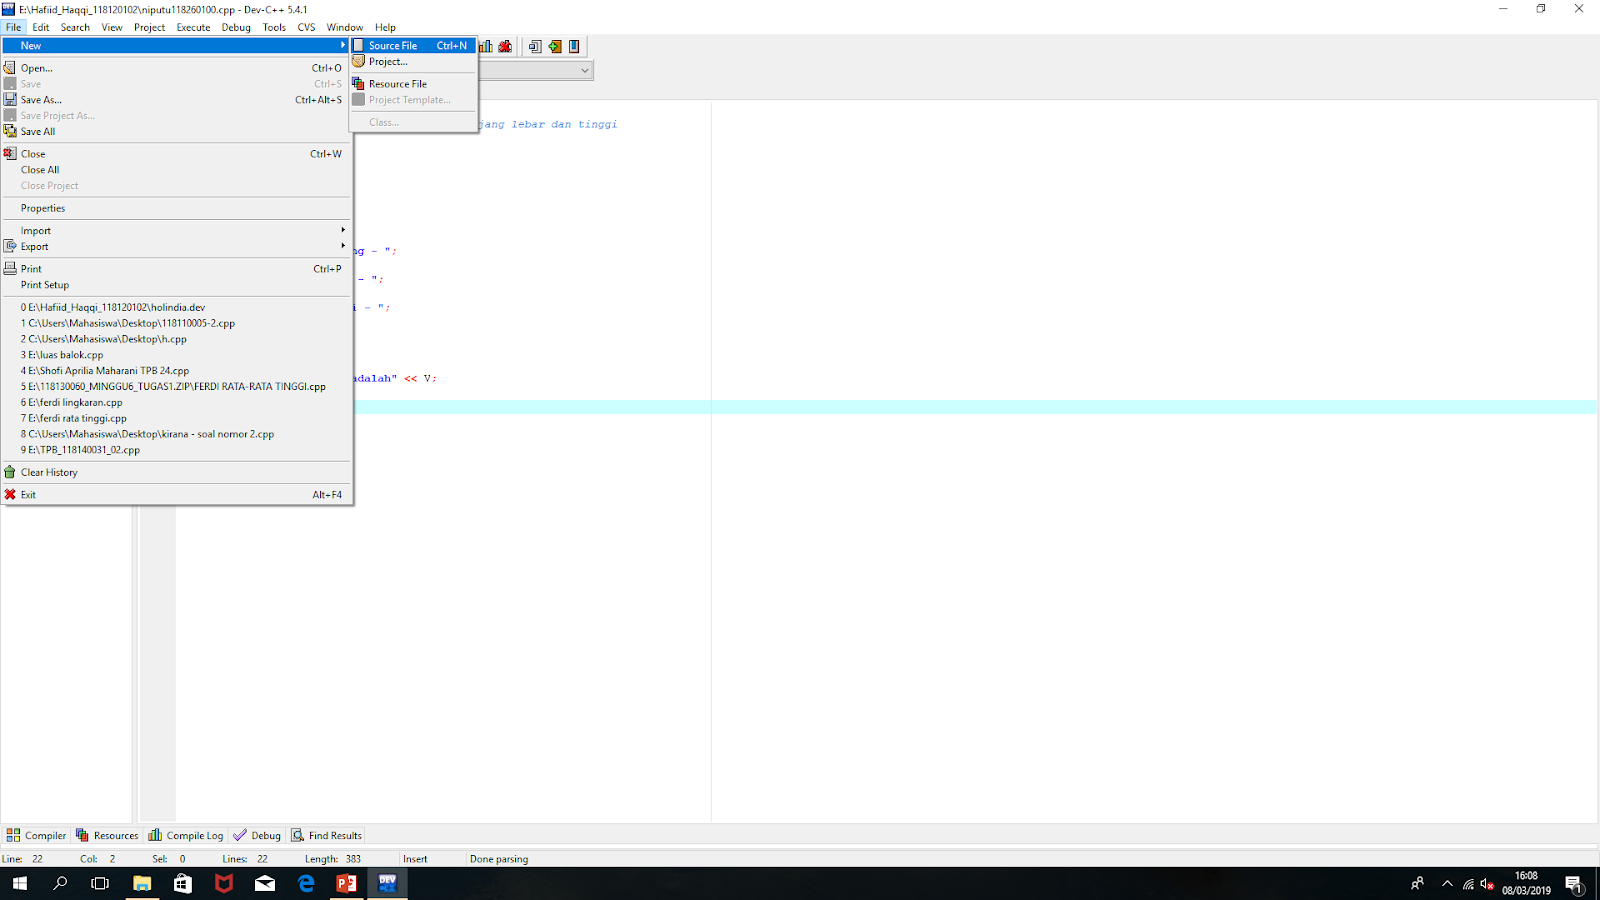Select Project... from the New submenu
Image resolution: width=1600 pixels, height=900 pixels.
tap(413, 61)
